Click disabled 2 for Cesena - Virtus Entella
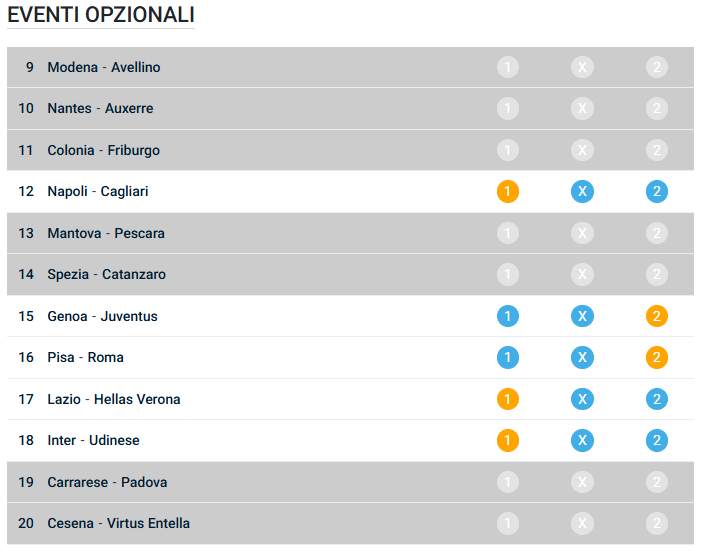Image resolution: width=702 pixels, height=551 pixels. (657, 523)
